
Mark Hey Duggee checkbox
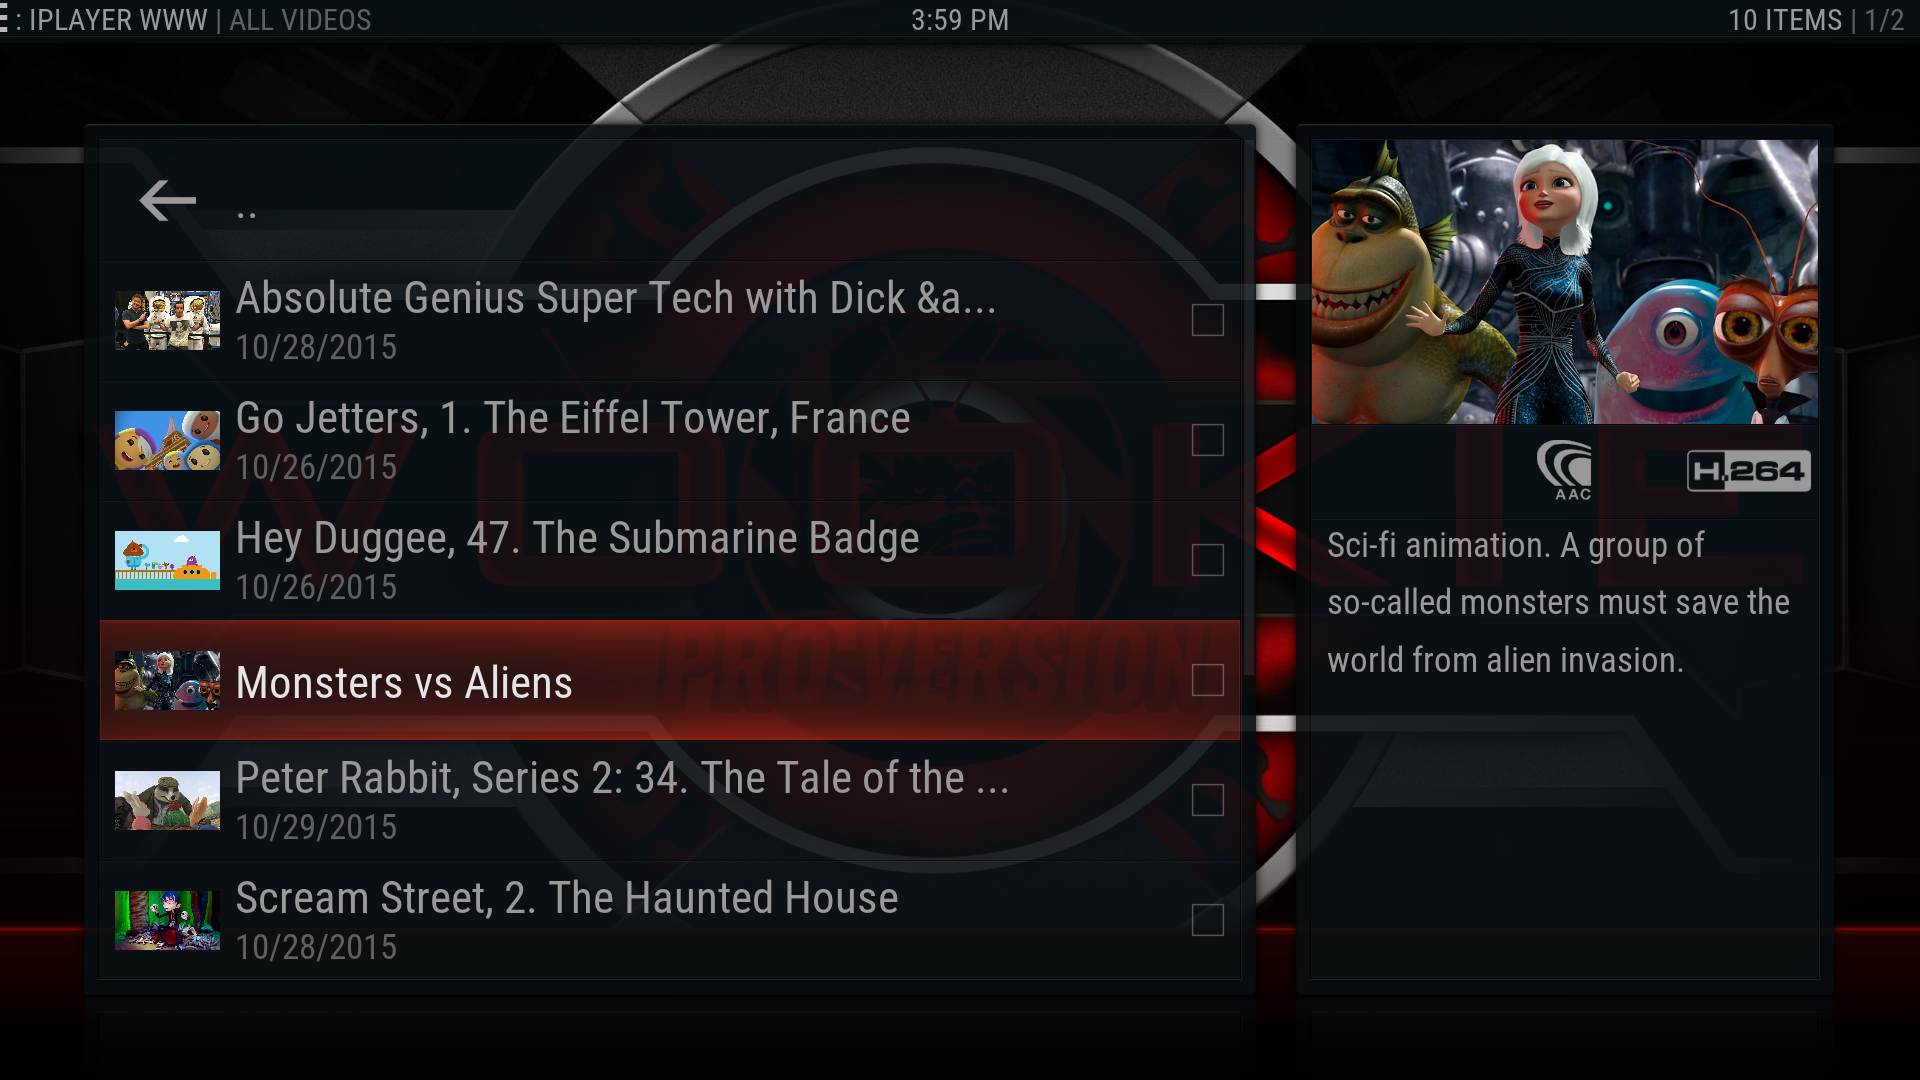[1208, 560]
